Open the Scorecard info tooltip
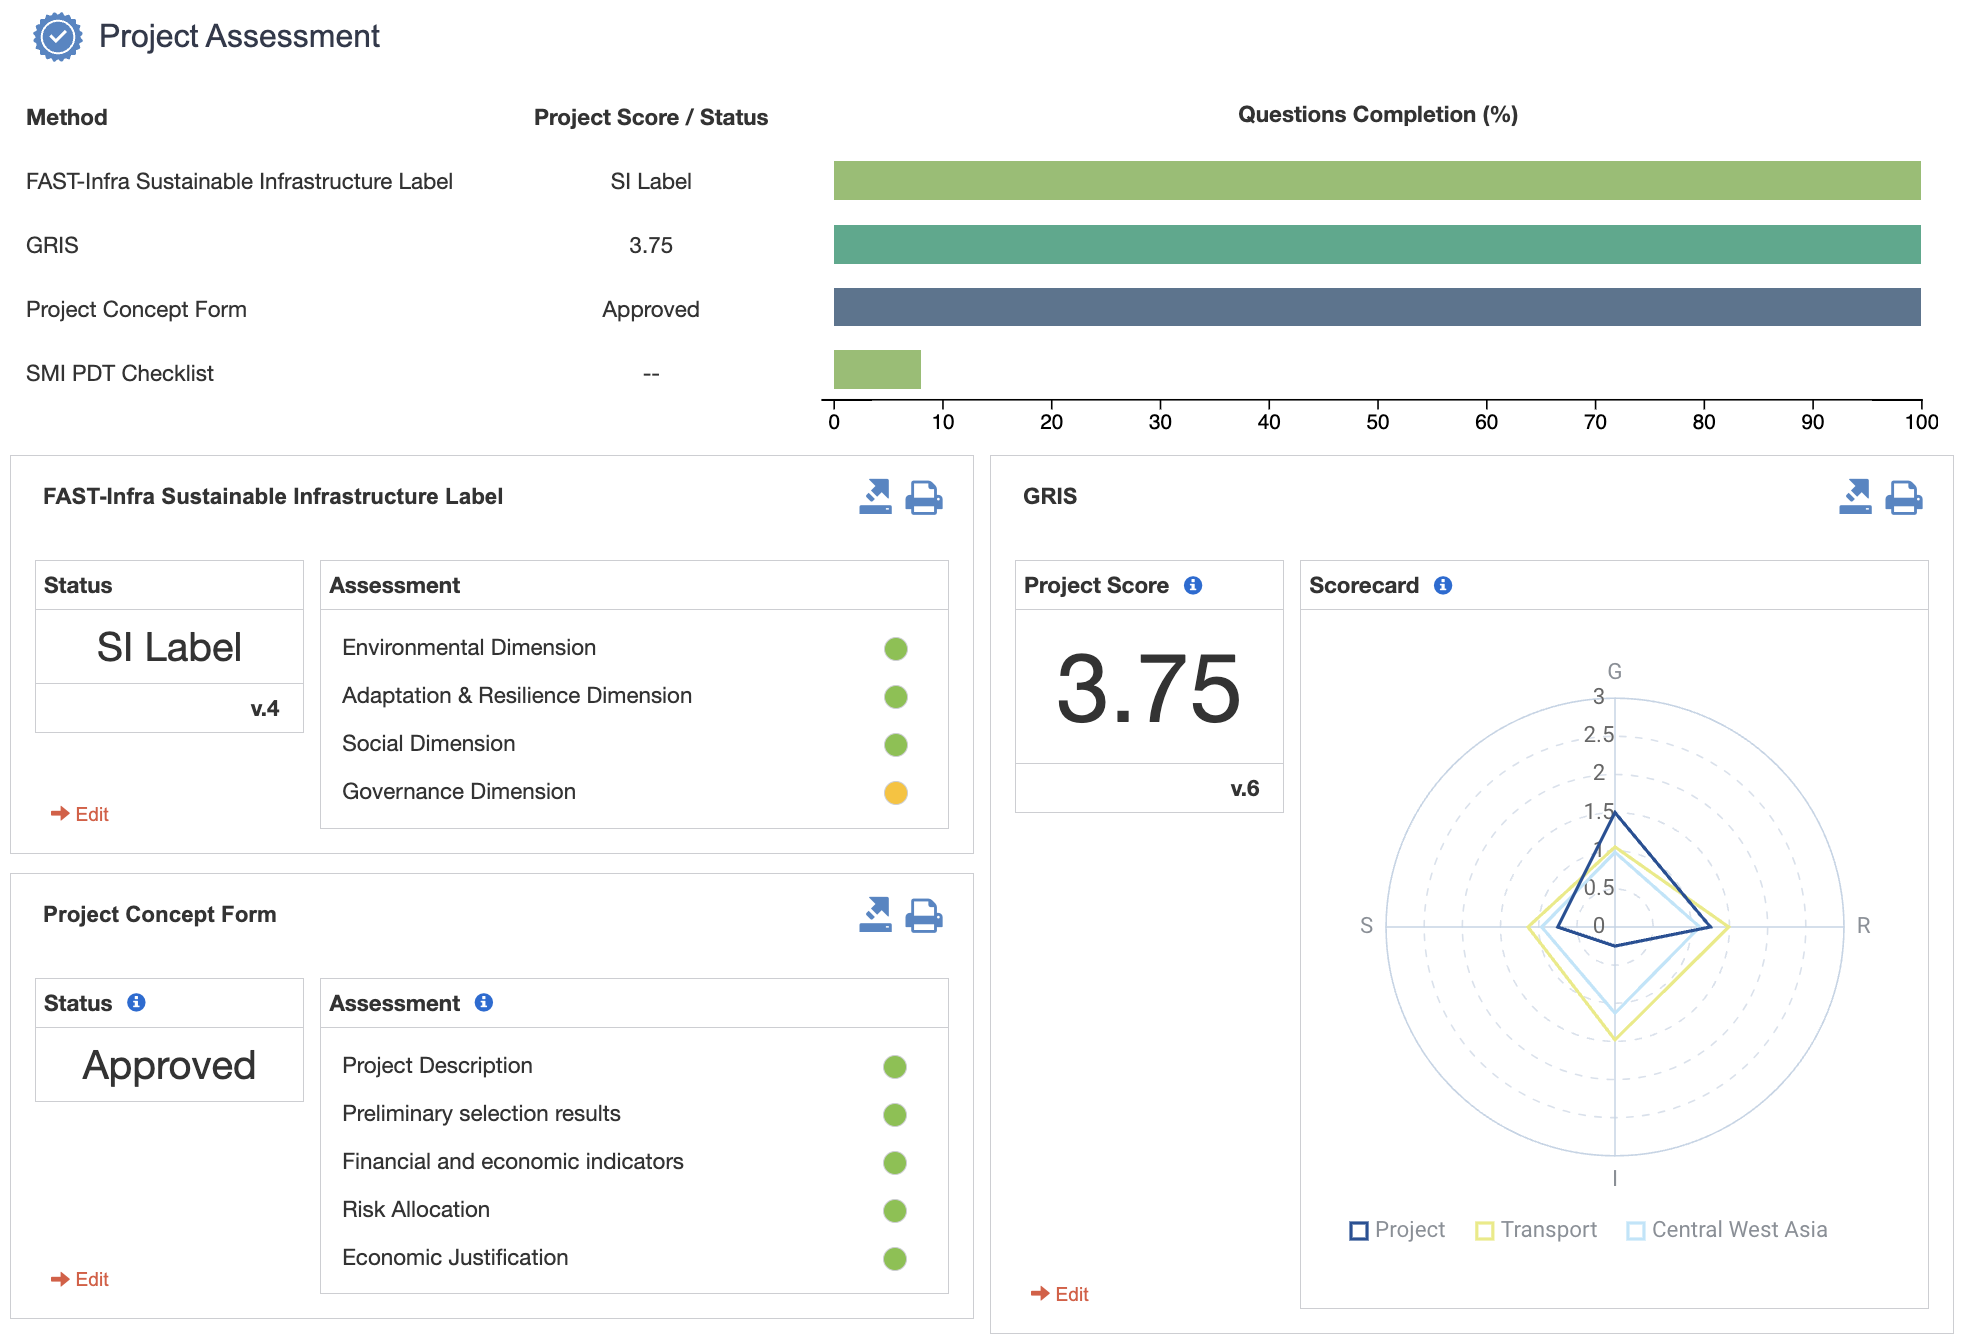The width and height of the screenshot is (1968, 1344). 1442,585
